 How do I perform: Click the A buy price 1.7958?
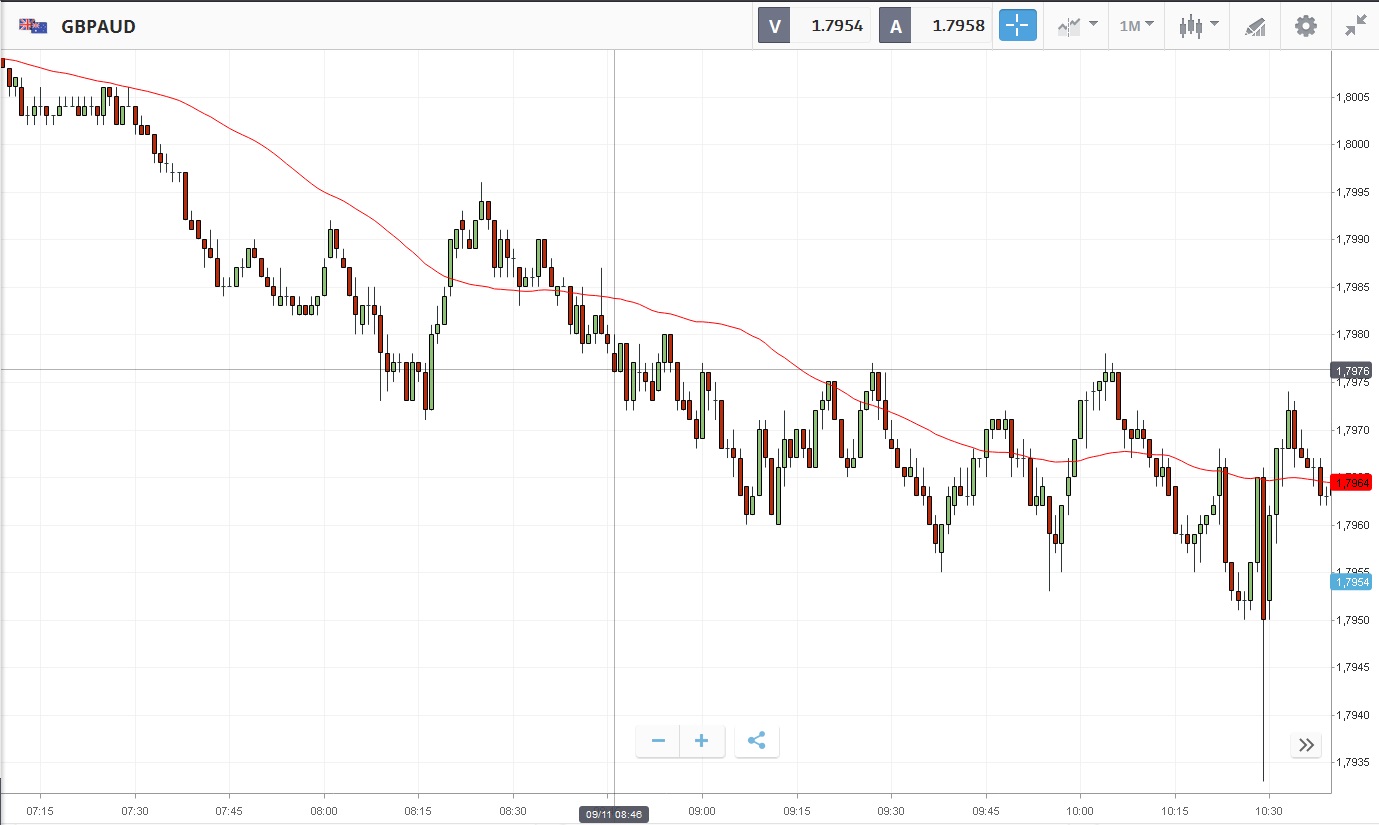click(x=957, y=26)
